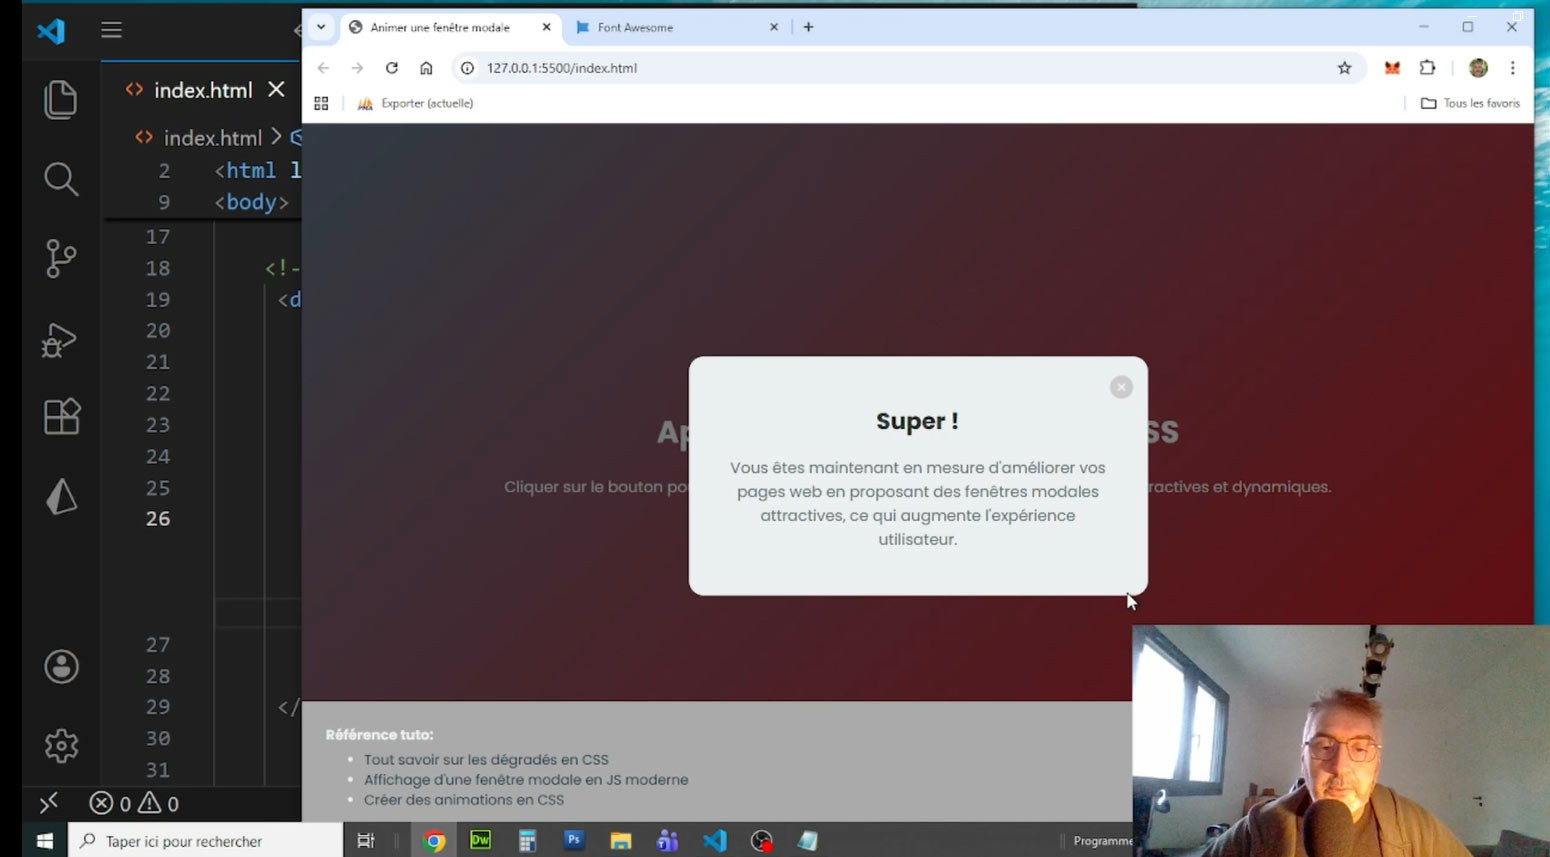Open the VS Code Explorer panel
Screen dimensions: 1550x857
[x=61, y=99]
